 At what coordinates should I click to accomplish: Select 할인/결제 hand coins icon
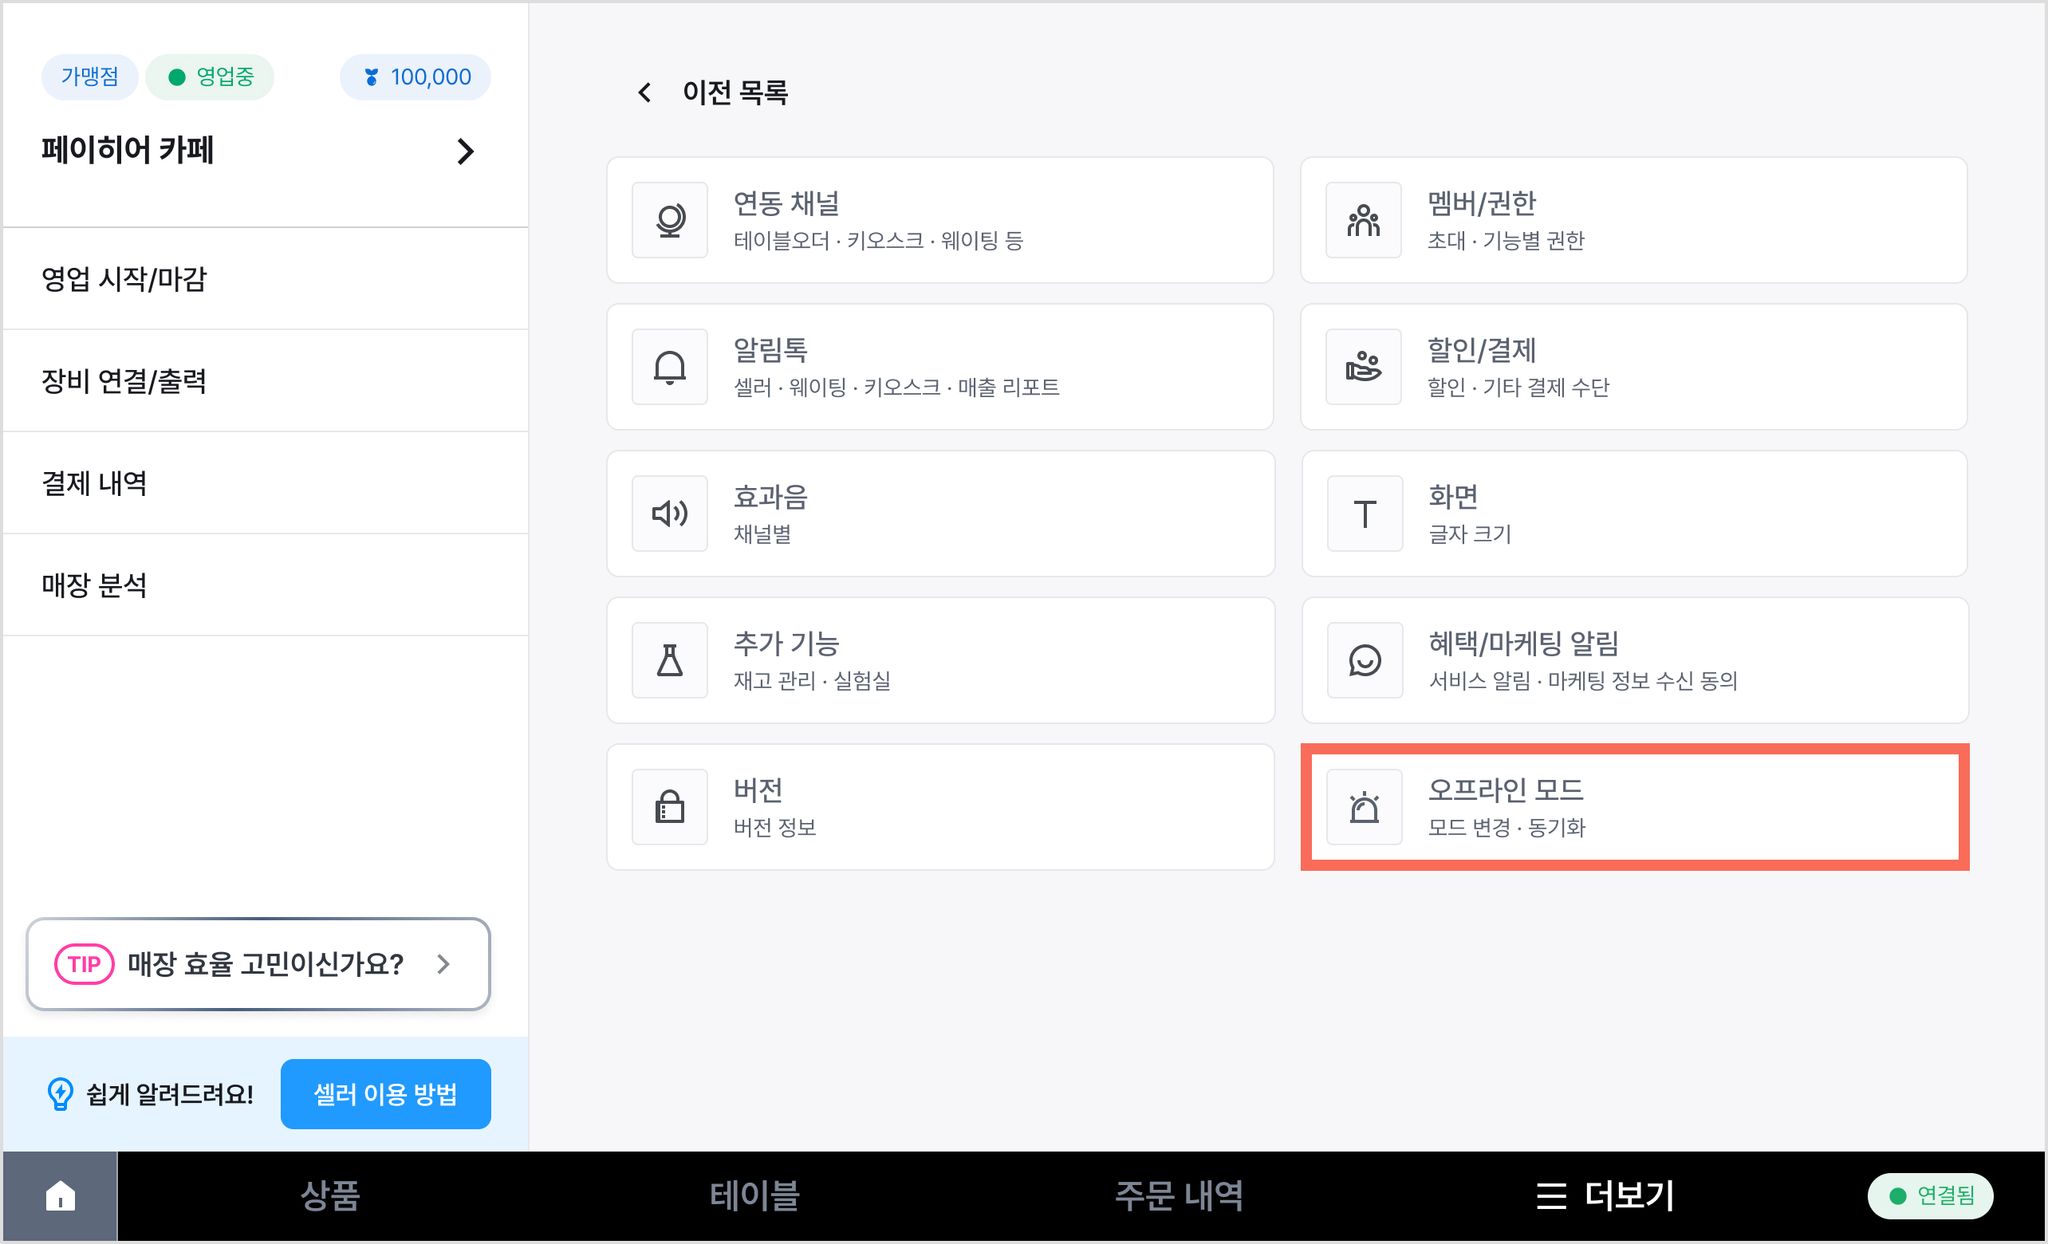[x=1364, y=367]
